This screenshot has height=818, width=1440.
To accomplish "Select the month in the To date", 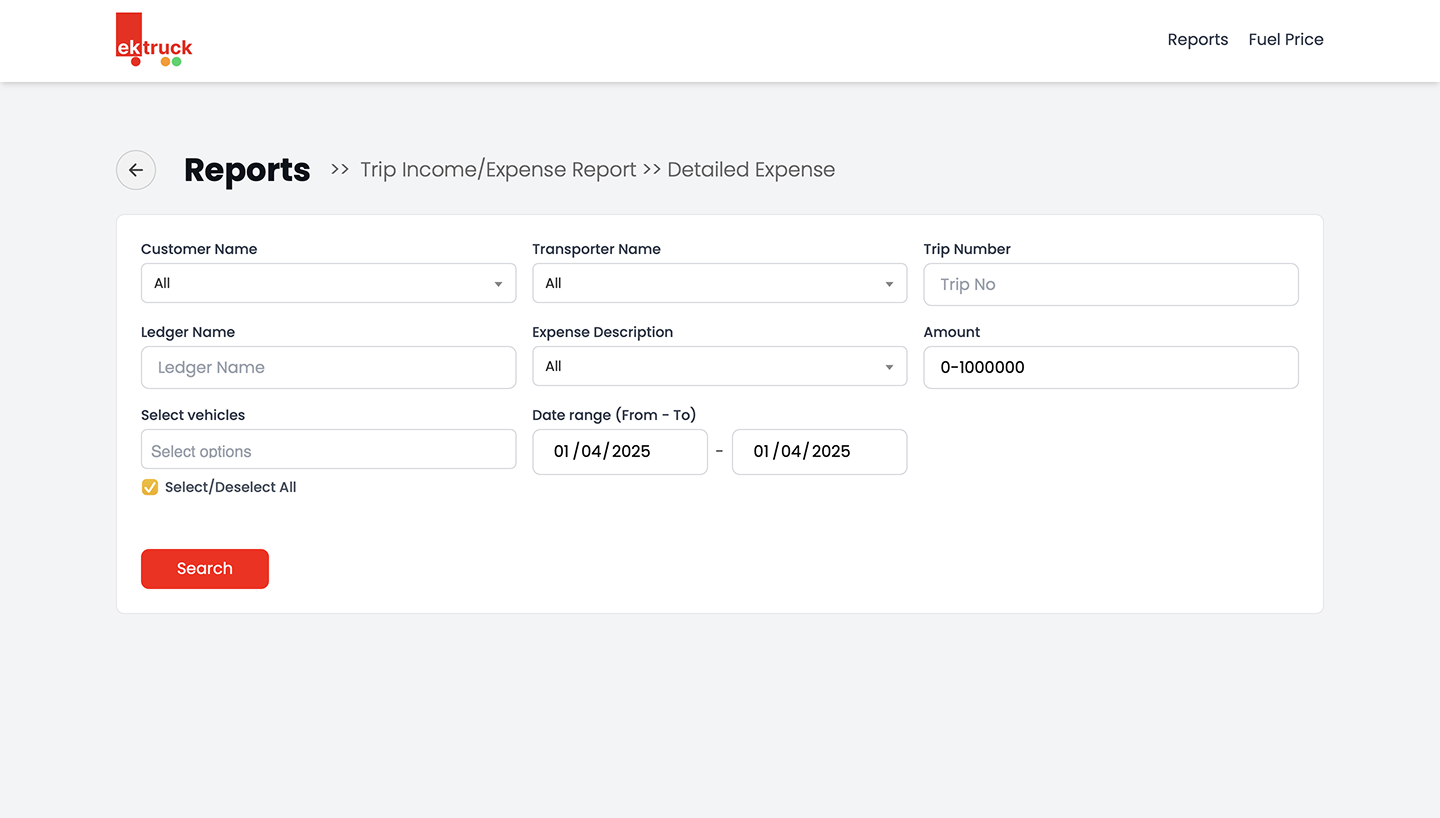I will click(x=792, y=452).
